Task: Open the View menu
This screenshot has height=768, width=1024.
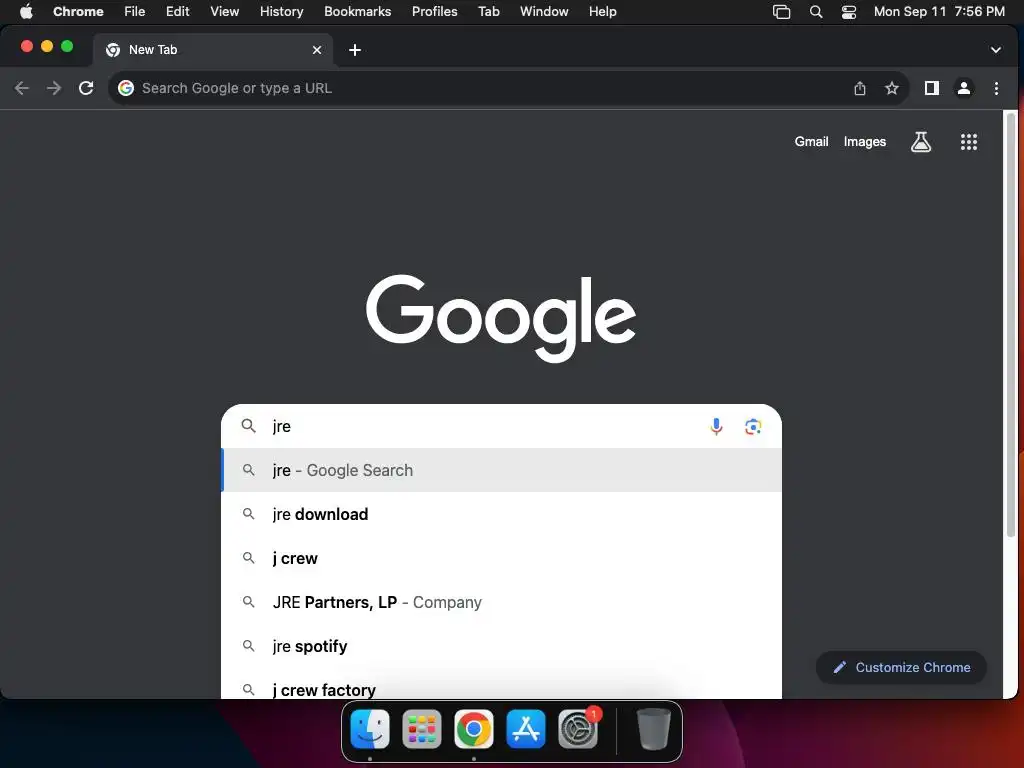Action: coord(225,12)
